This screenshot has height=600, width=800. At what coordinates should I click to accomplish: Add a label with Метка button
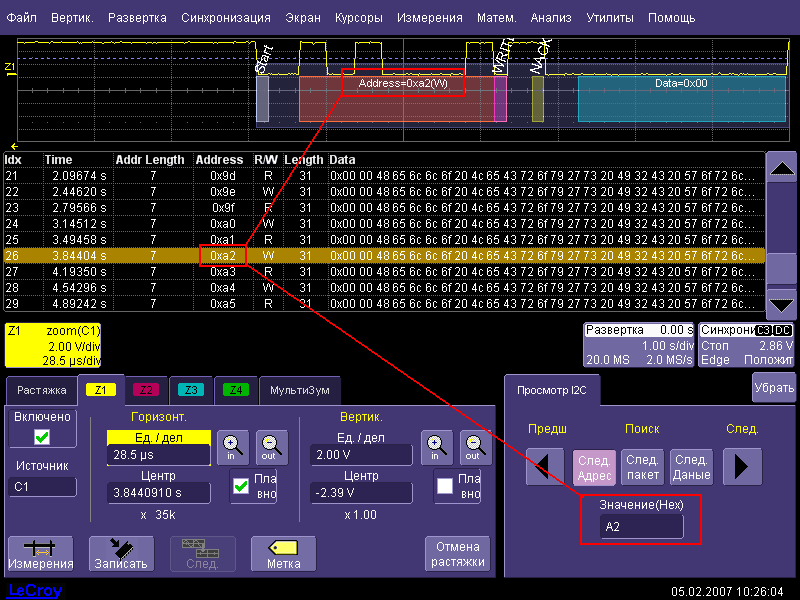point(283,553)
